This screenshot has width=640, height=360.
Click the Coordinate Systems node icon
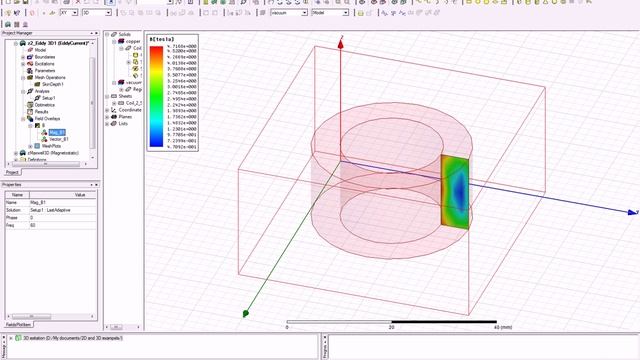pyautogui.click(x=114, y=110)
